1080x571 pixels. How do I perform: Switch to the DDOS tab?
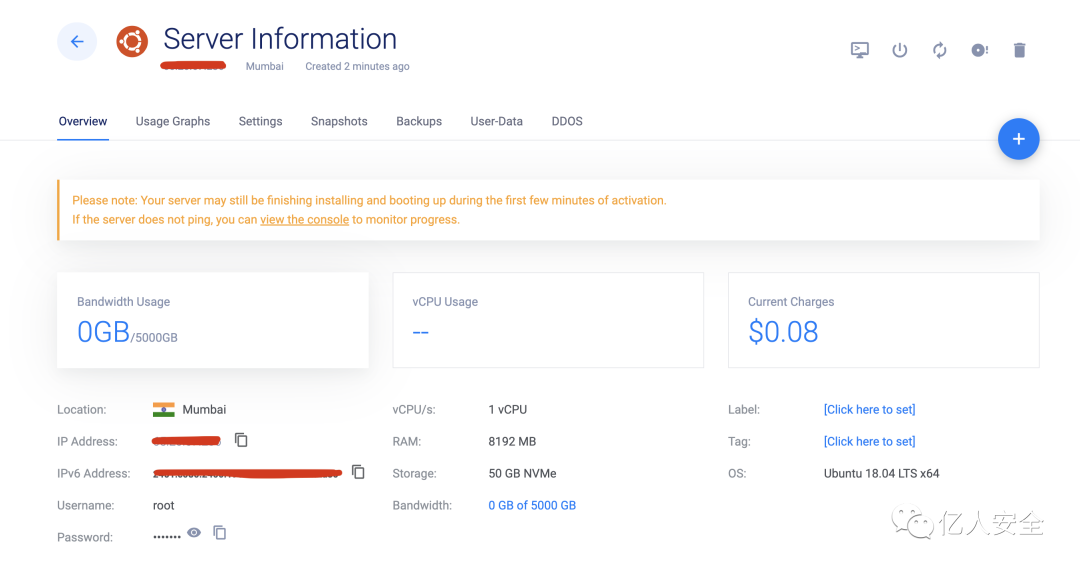coord(567,121)
